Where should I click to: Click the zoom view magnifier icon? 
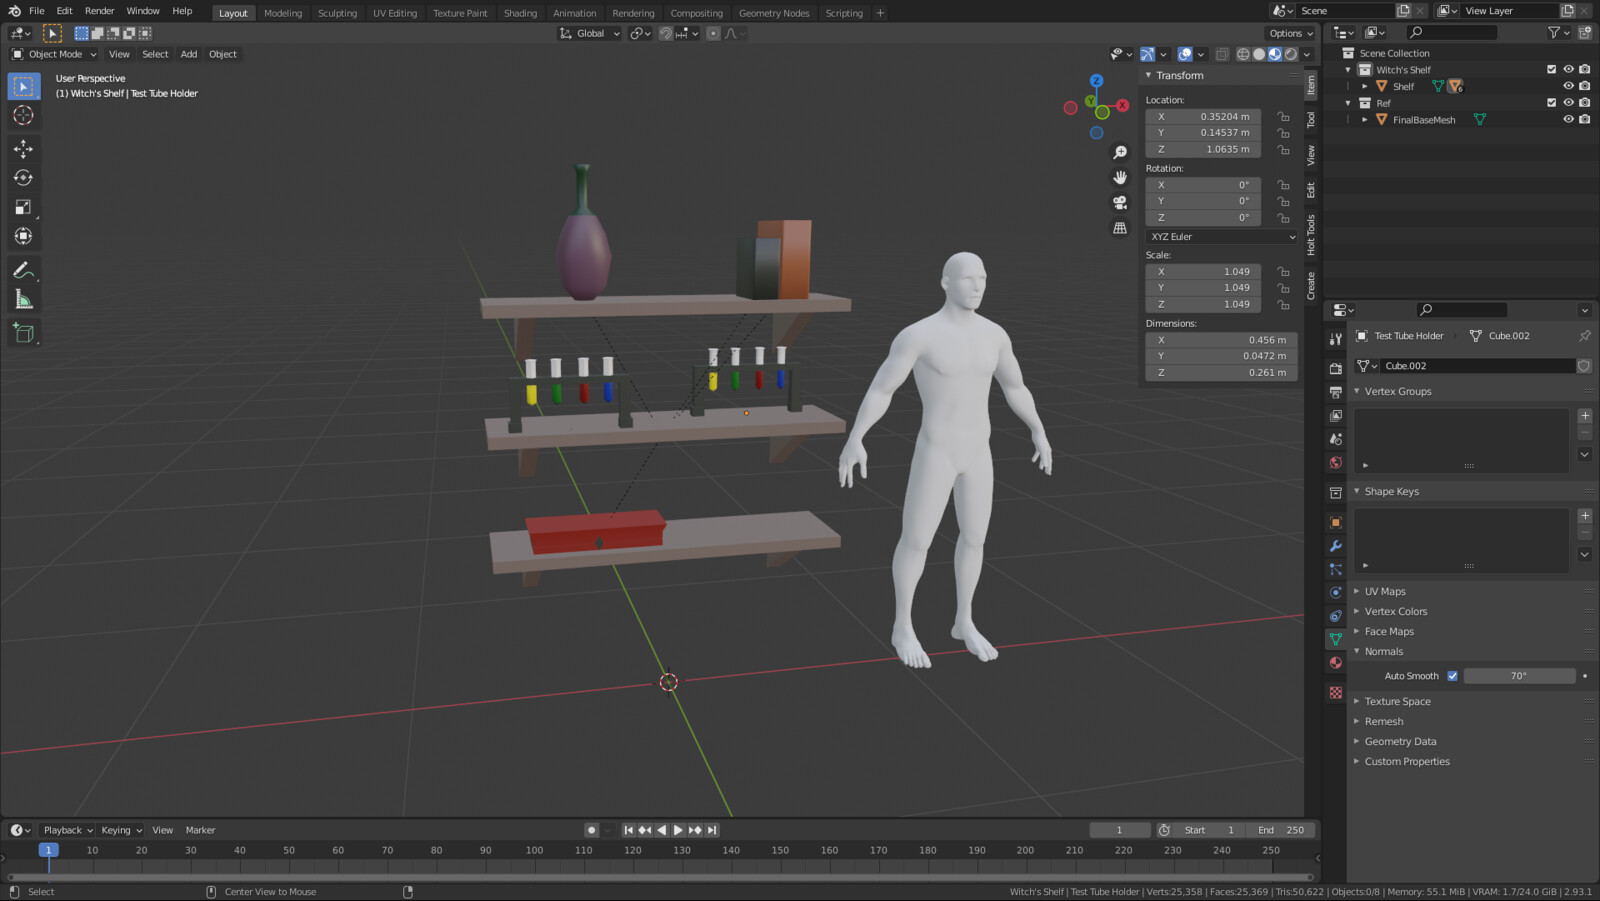pos(1120,153)
